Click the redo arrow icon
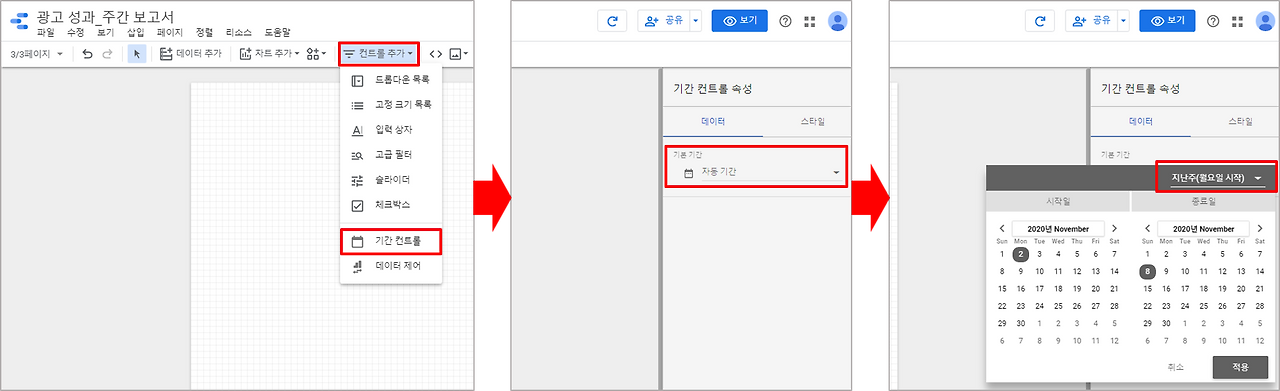1280x391 pixels. point(108,54)
